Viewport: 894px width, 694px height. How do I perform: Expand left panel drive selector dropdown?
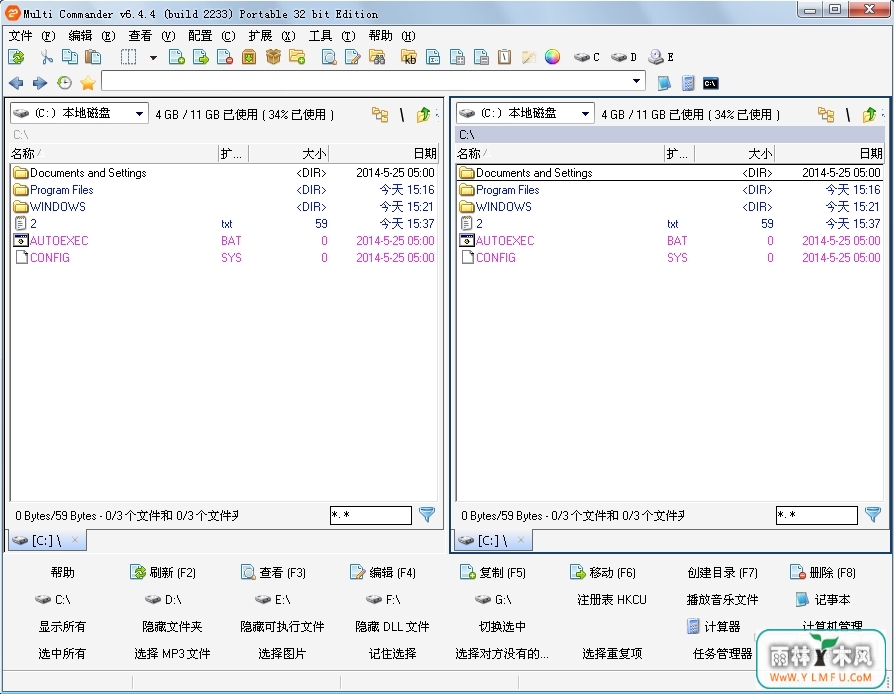tap(139, 114)
